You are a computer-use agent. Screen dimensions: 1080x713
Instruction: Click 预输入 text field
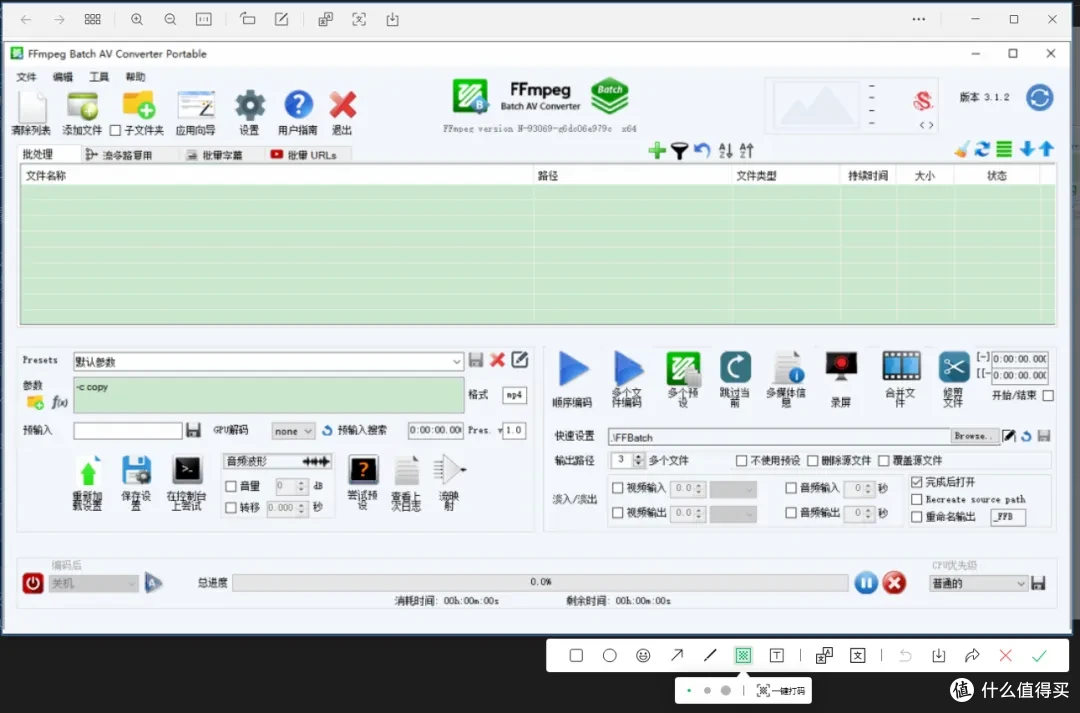(128, 431)
